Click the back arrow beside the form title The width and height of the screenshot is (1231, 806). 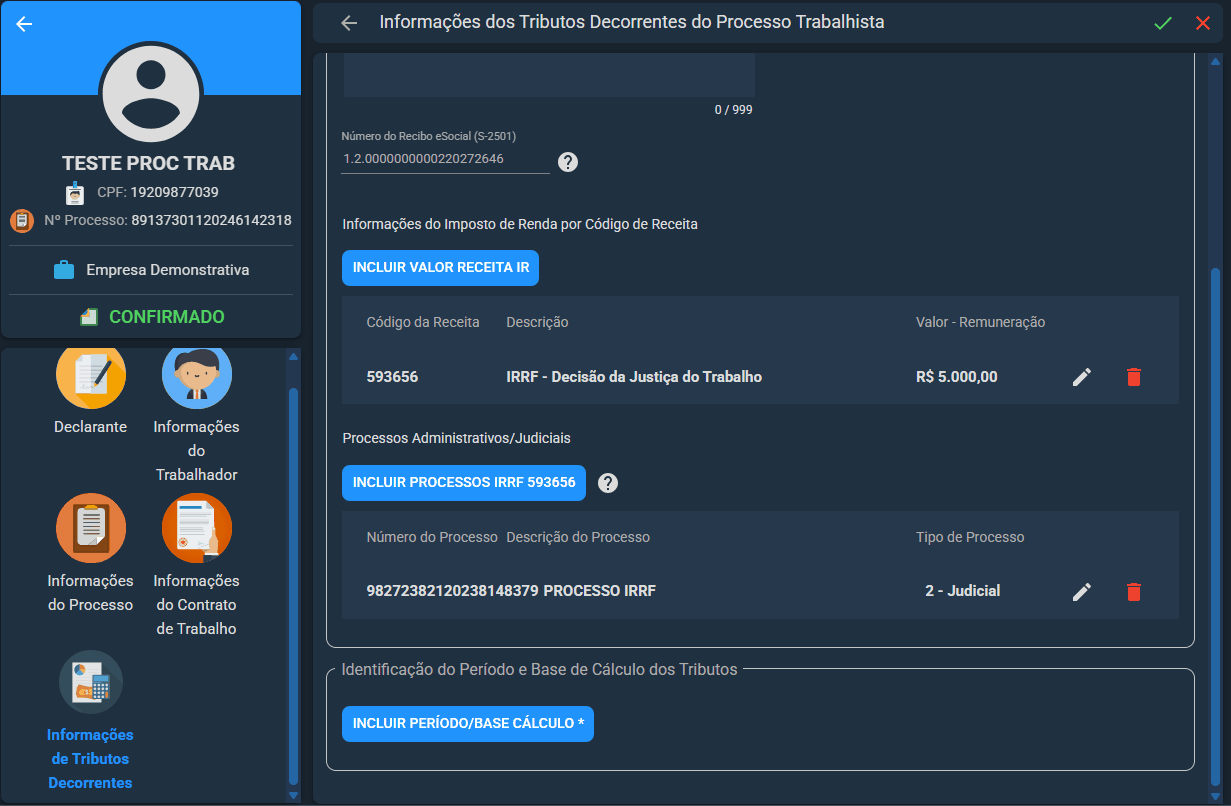(349, 23)
